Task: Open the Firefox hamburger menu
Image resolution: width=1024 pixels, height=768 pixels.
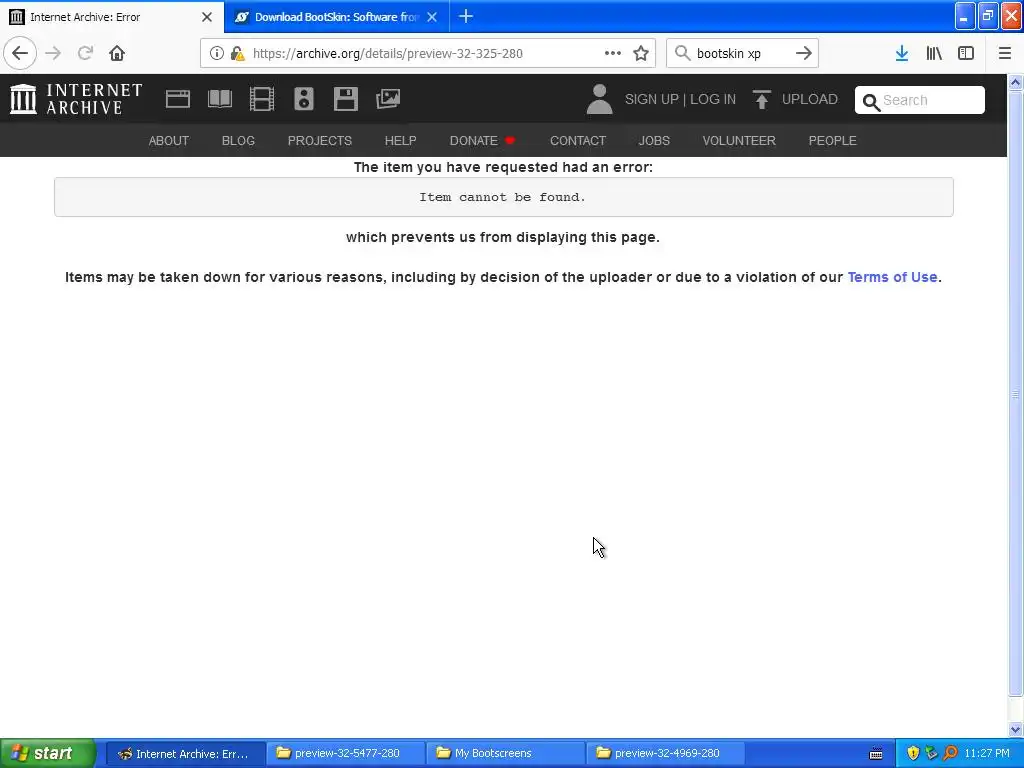Action: 1004,53
